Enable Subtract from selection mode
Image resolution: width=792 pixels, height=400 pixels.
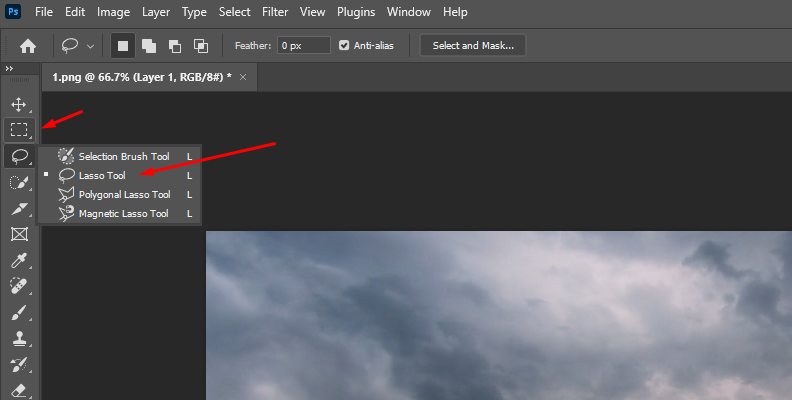coord(175,46)
